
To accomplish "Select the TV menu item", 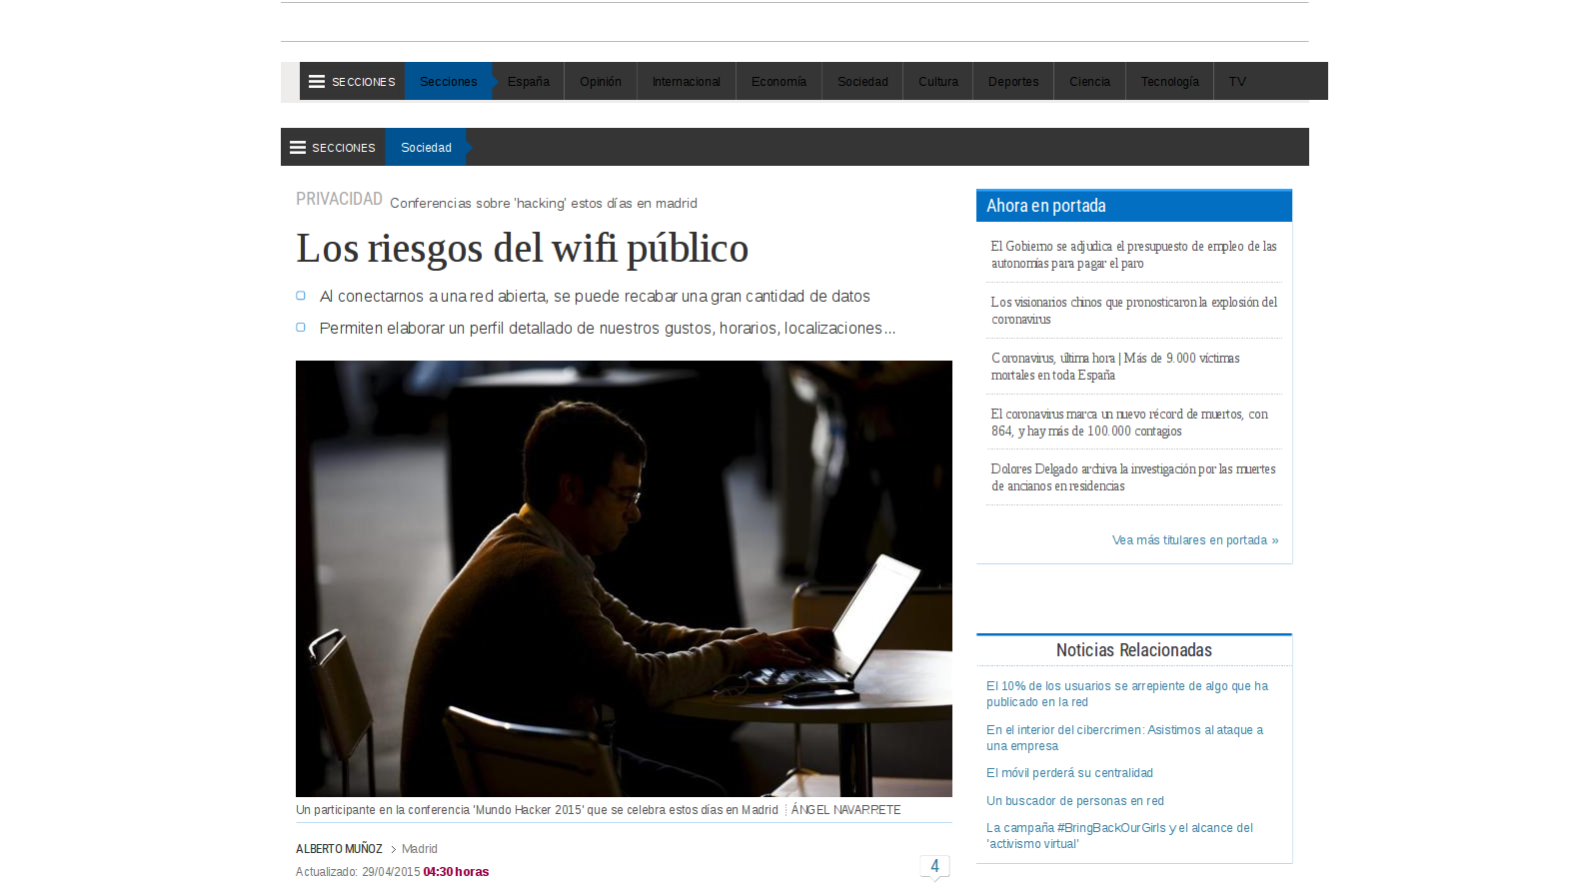I will [1237, 82].
